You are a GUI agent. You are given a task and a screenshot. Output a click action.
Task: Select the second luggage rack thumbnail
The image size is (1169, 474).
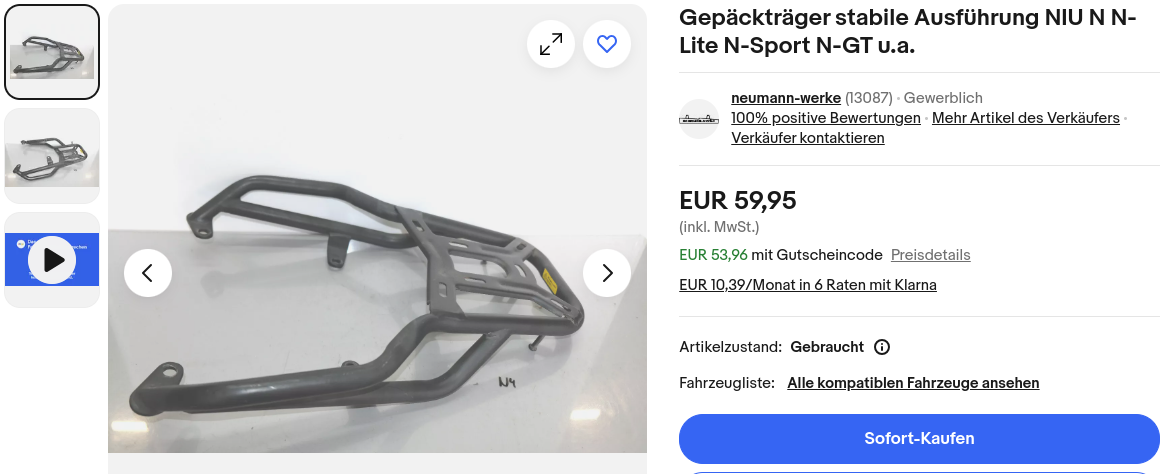pos(52,156)
